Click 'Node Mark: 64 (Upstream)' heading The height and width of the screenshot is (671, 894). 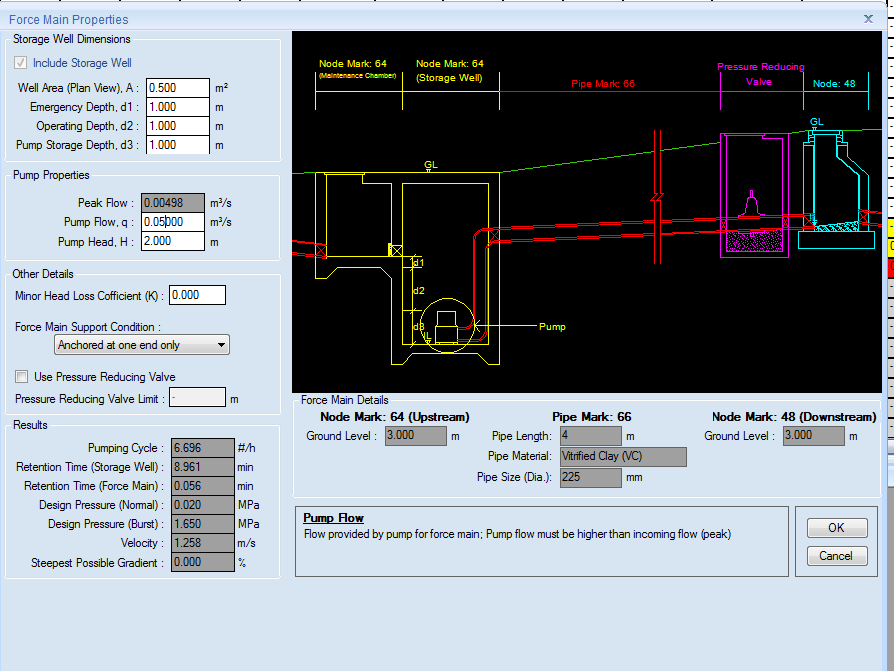pos(395,417)
